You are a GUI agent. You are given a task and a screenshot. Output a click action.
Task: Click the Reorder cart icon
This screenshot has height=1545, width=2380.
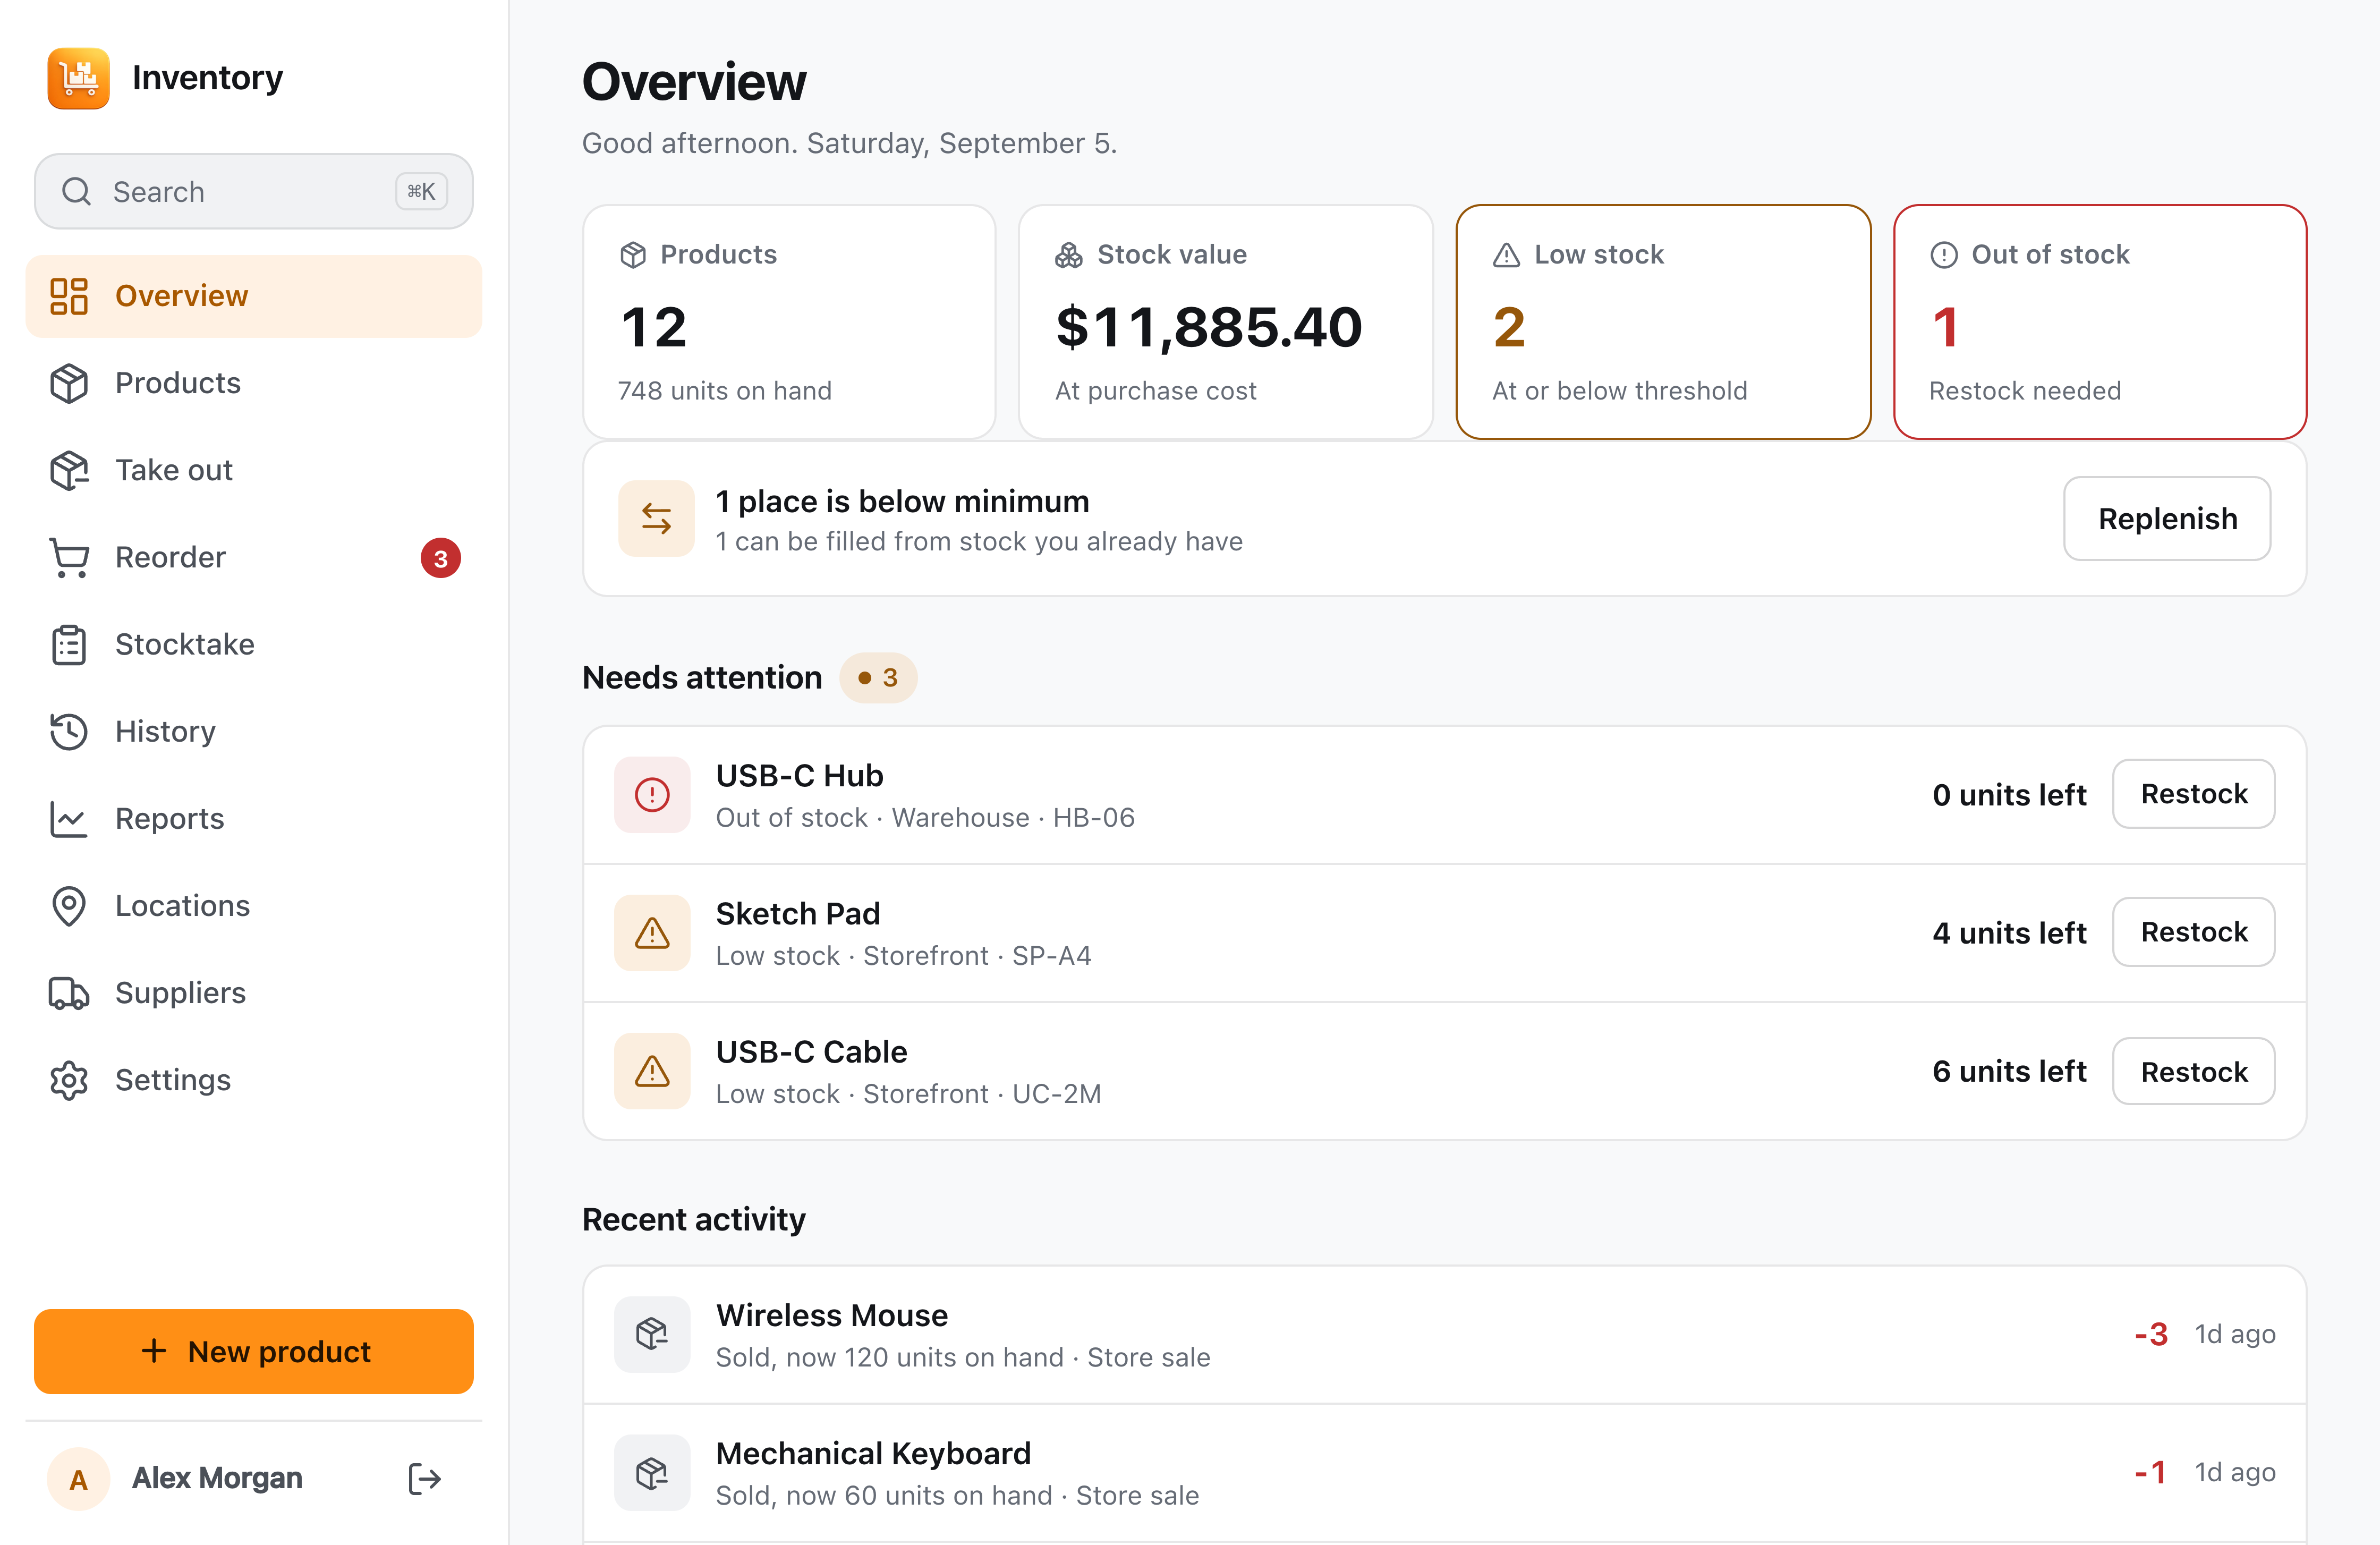(69, 557)
